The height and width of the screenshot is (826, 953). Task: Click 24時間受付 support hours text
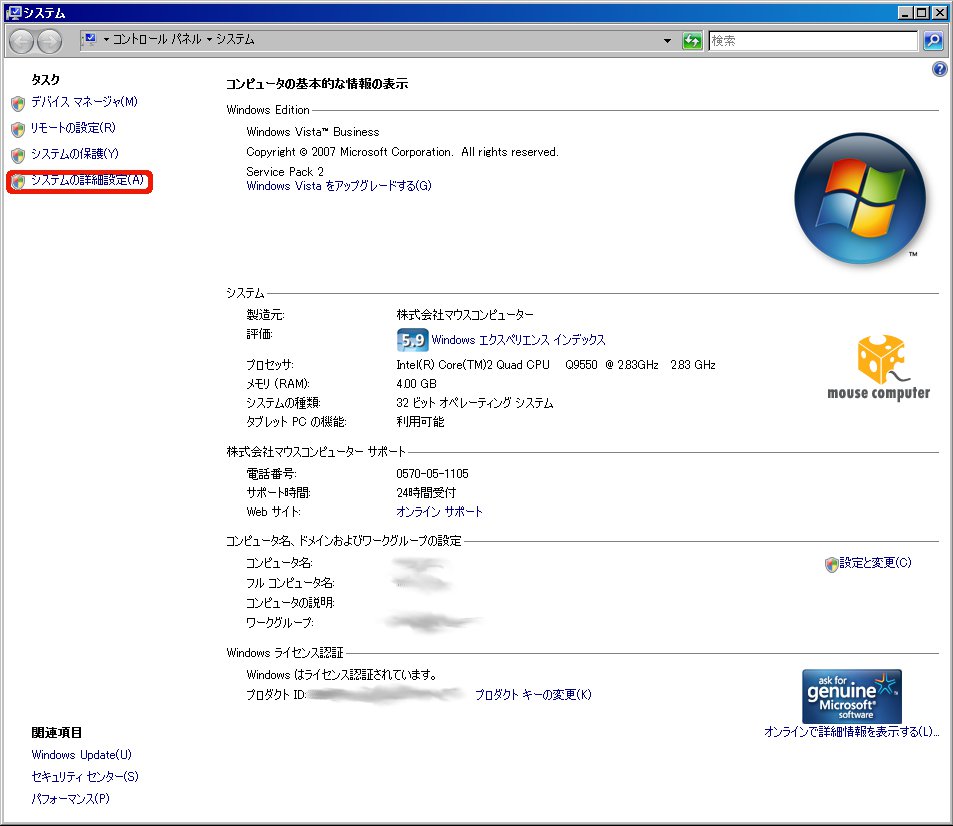[x=426, y=493]
